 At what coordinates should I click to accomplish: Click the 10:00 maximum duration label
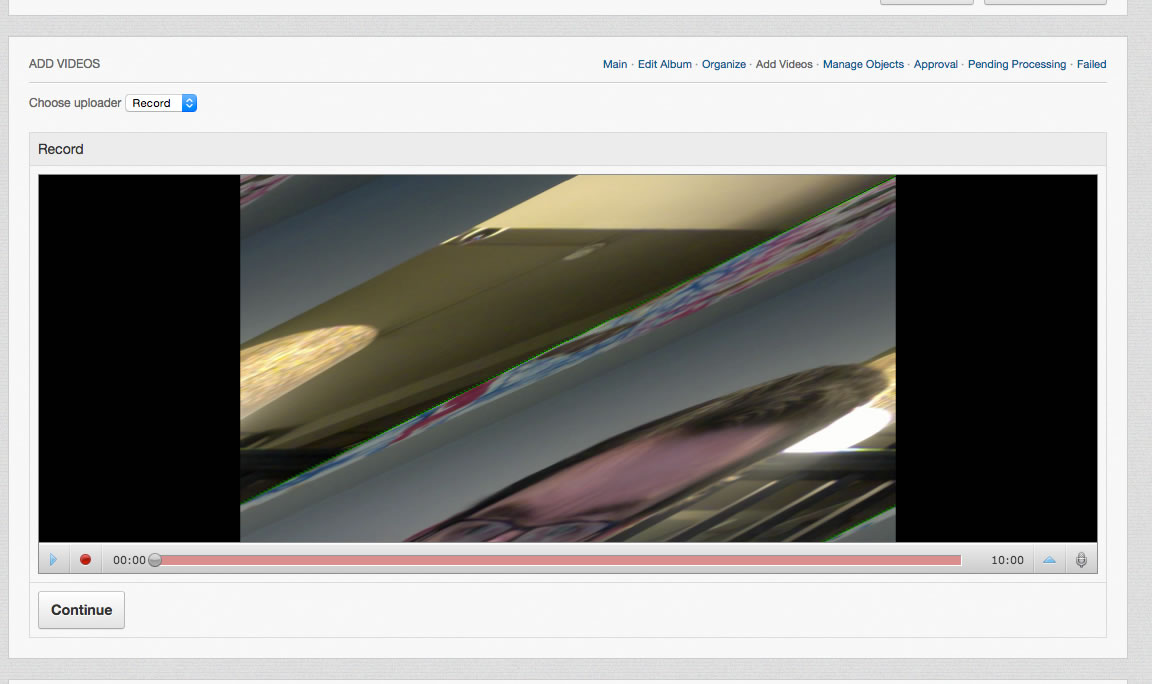(1007, 560)
